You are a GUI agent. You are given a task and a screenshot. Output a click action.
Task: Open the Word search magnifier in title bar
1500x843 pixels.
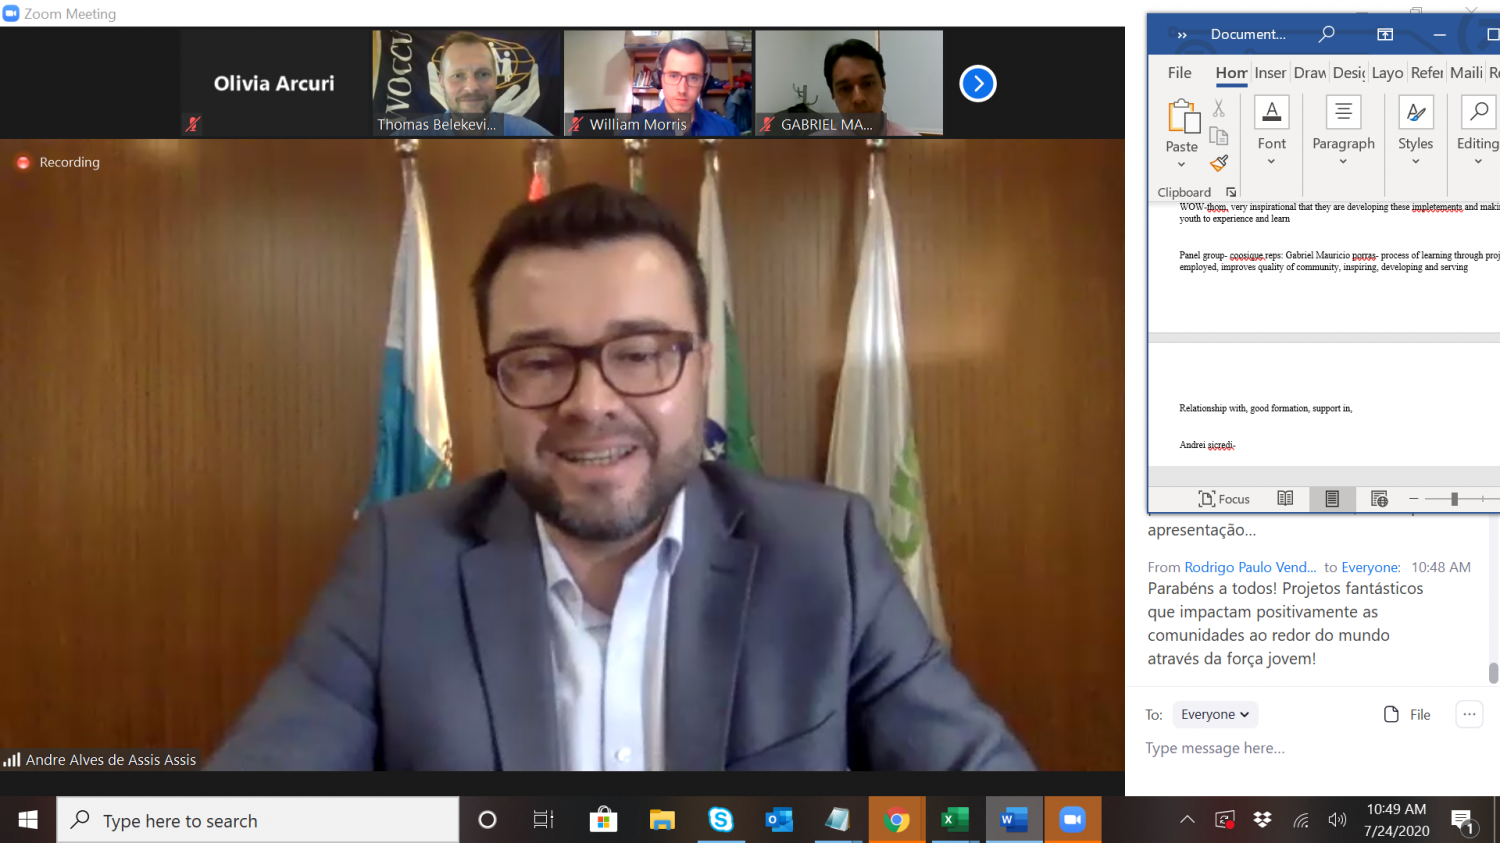[1326, 34]
